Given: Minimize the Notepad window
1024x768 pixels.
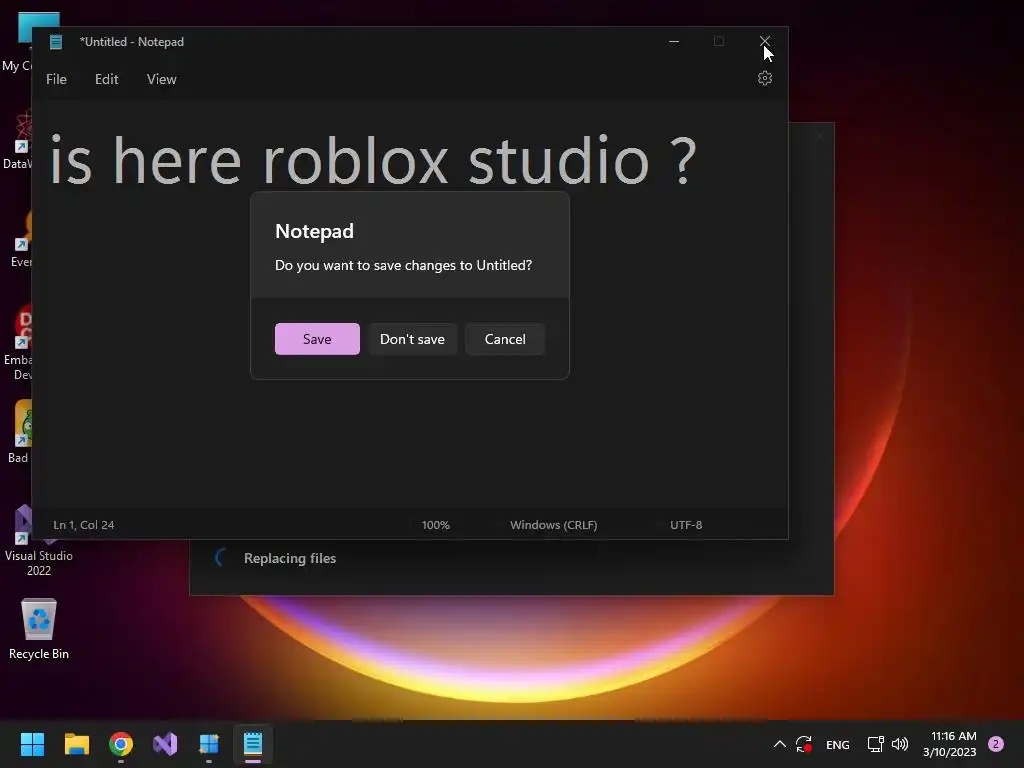Looking at the screenshot, I should 674,41.
